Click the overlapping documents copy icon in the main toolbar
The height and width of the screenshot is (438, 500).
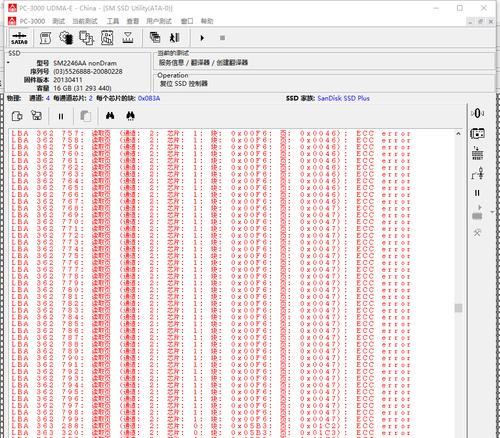tap(86, 38)
